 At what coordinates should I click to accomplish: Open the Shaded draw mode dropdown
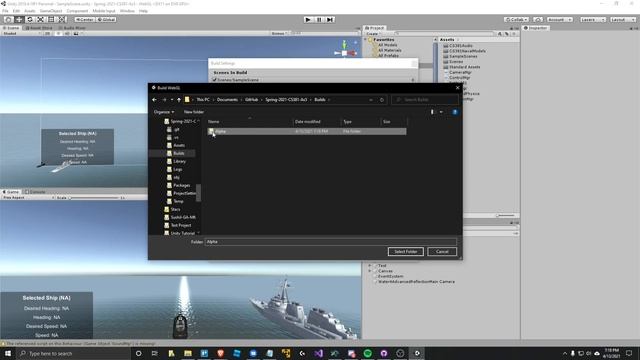(x=21, y=33)
